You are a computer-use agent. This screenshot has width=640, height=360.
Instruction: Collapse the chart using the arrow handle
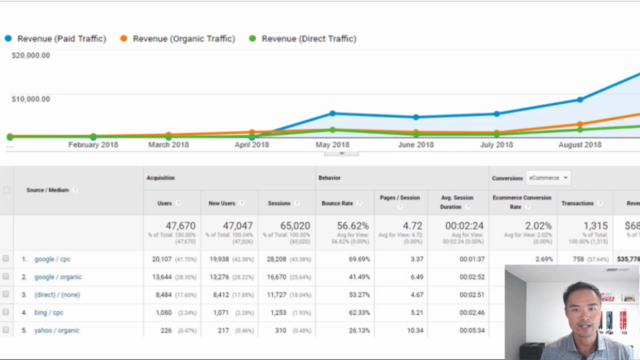(342, 153)
